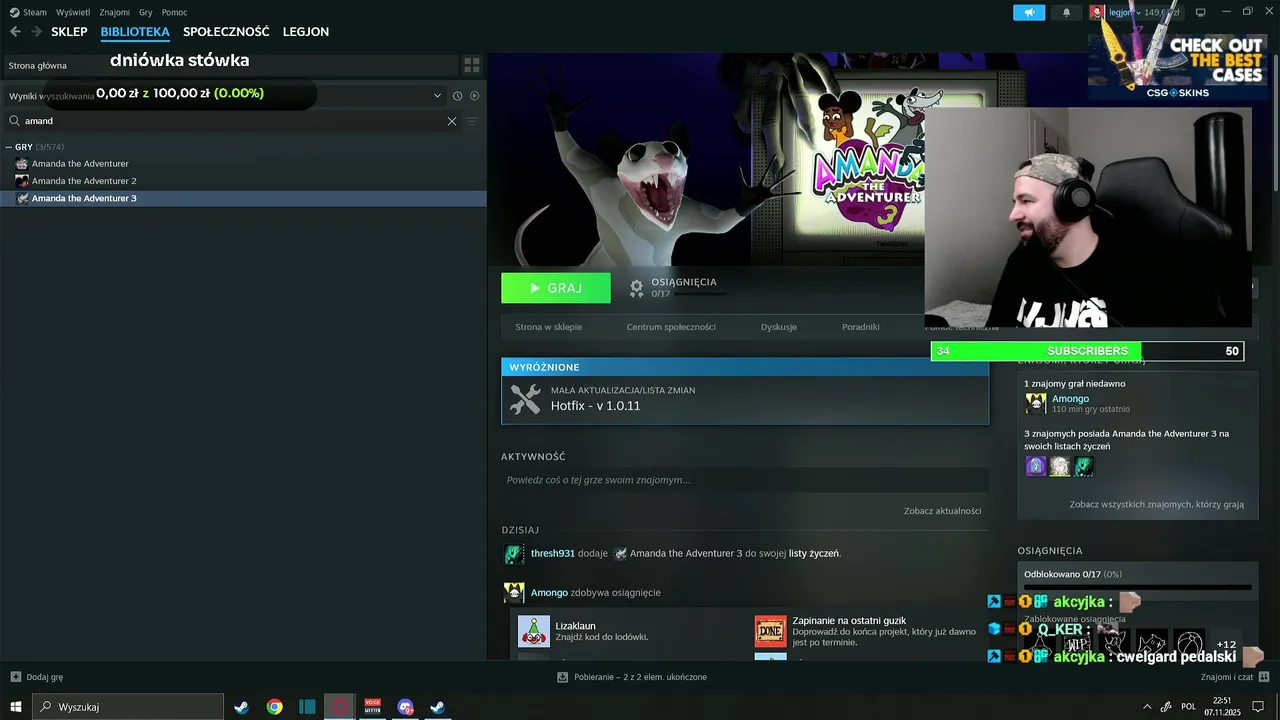The image size is (1280, 720).
Task: Open Dyskusje link
Action: 779,327
